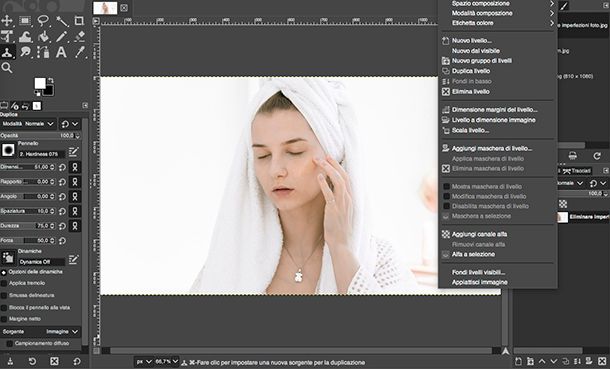Lower layer arrow in Layers dock
The width and height of the screenshot is (610, 369).
tap(554, 361)
